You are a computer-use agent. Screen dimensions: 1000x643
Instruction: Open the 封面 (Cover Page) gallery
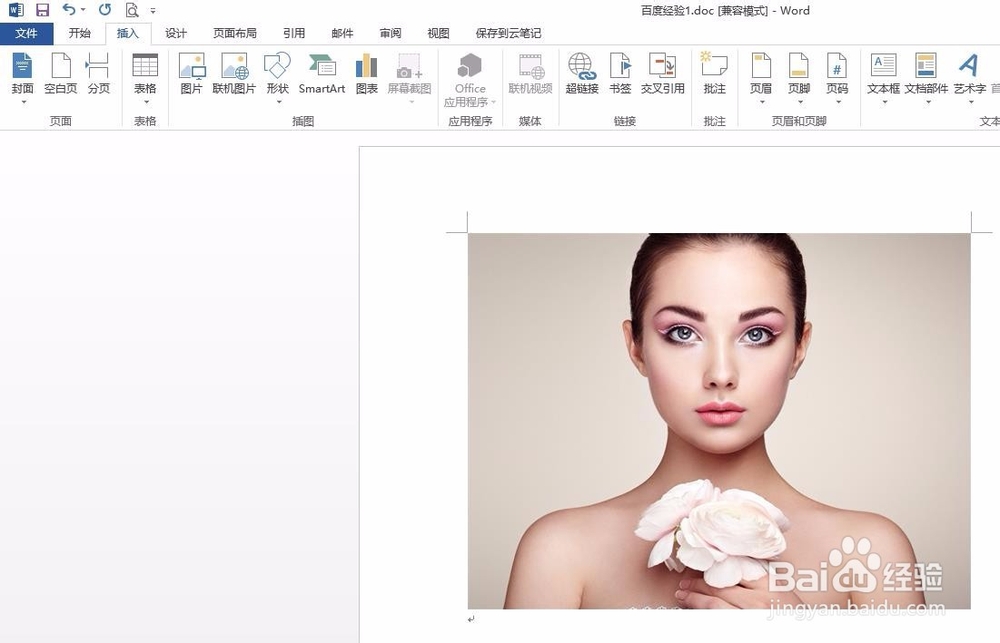click(x=21, y=75)
